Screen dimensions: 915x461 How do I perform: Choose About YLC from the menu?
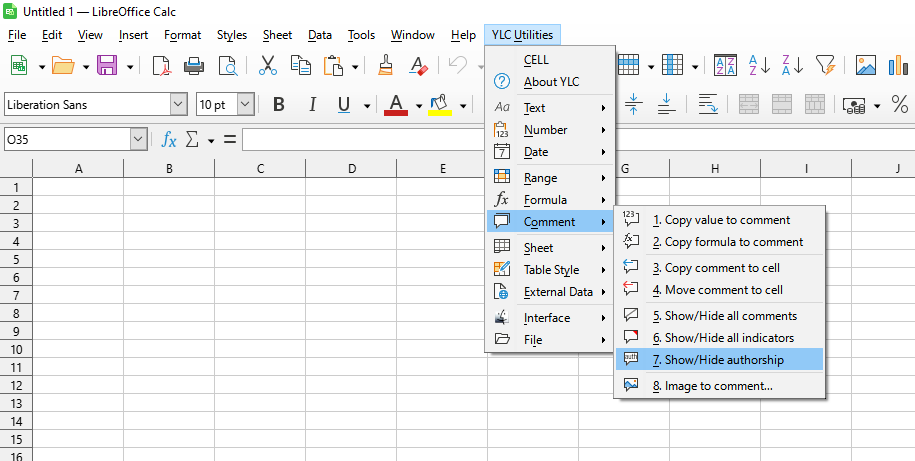pyautogui.click(x=551, y=82)
